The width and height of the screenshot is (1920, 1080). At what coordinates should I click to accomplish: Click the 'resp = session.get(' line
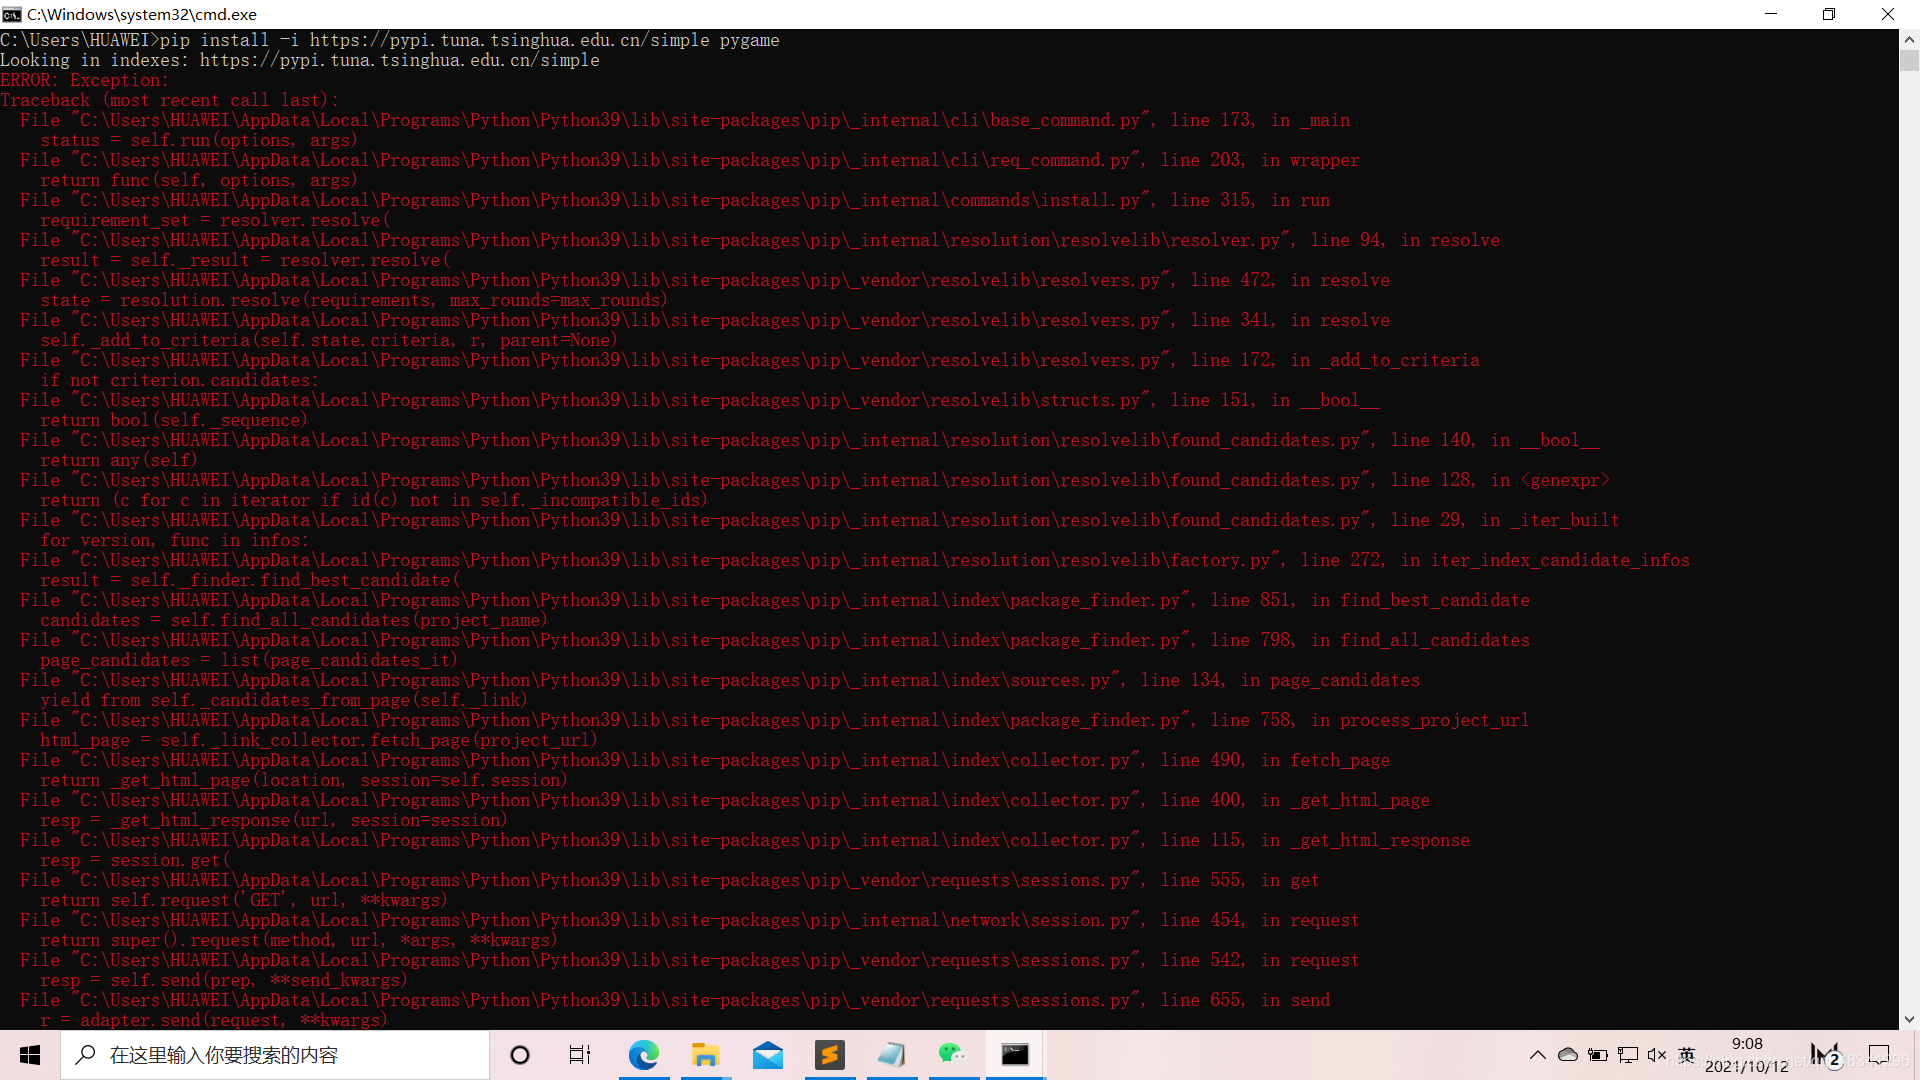pos(135,860)
